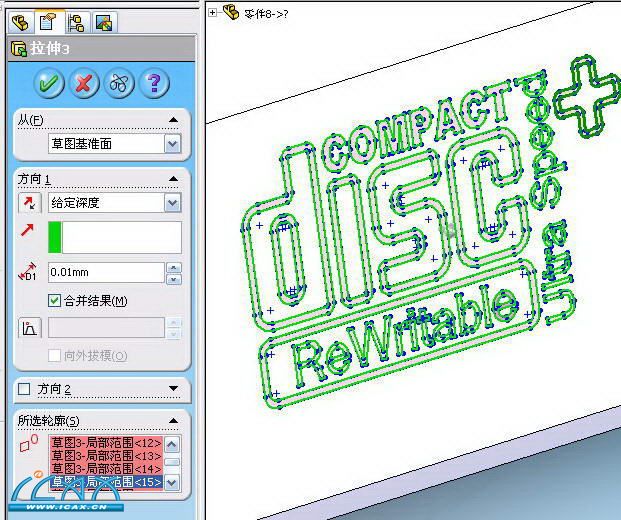Open the FeatureManager design tree tab

[21, 22]
